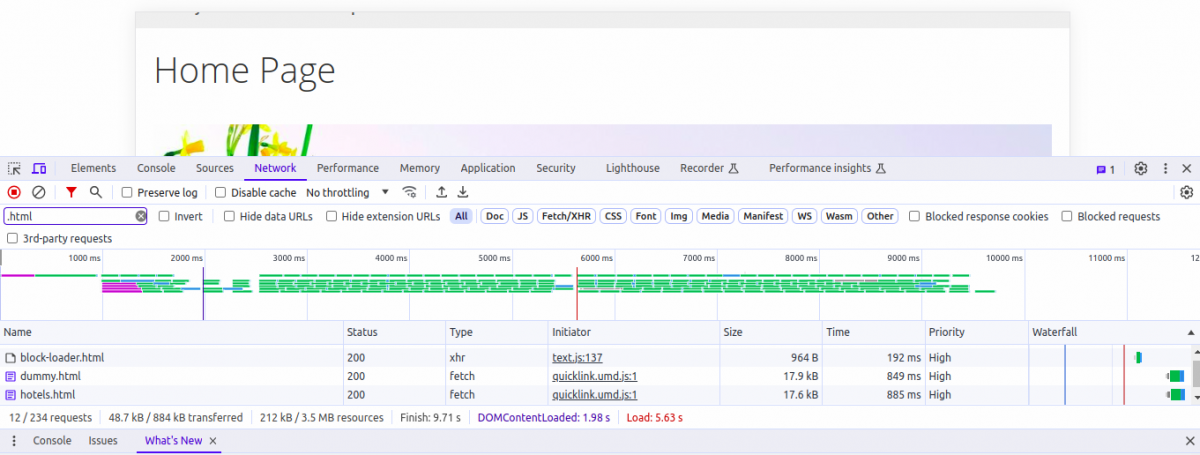Screen dimensions: 1200x455
Task: Open the issues counter badge
Action: coord(1105,169)
